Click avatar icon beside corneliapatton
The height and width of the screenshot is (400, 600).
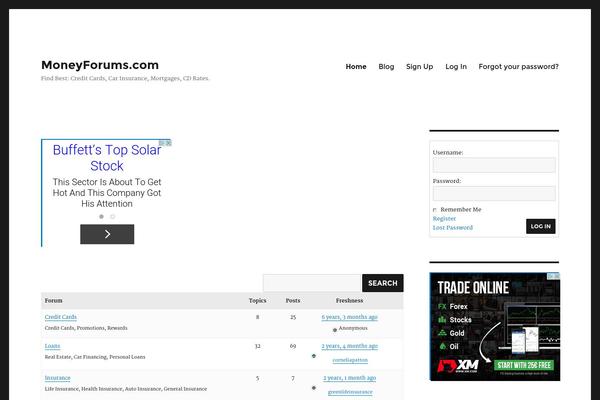click(314, 356)
